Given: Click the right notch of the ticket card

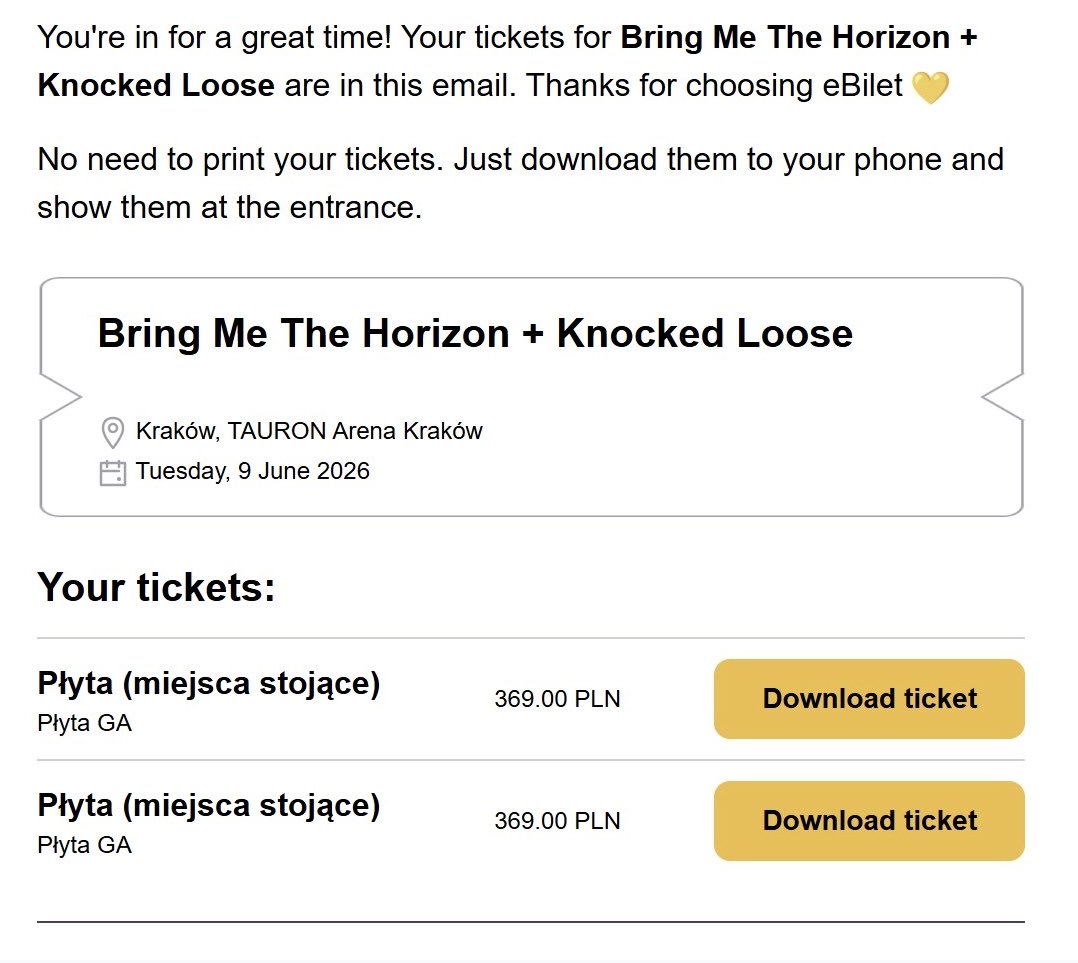Looking at the screenshot, I should point(1003,397).
